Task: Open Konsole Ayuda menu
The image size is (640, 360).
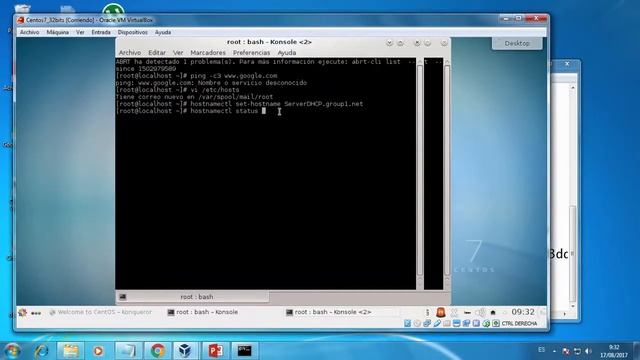Action: 287,53
